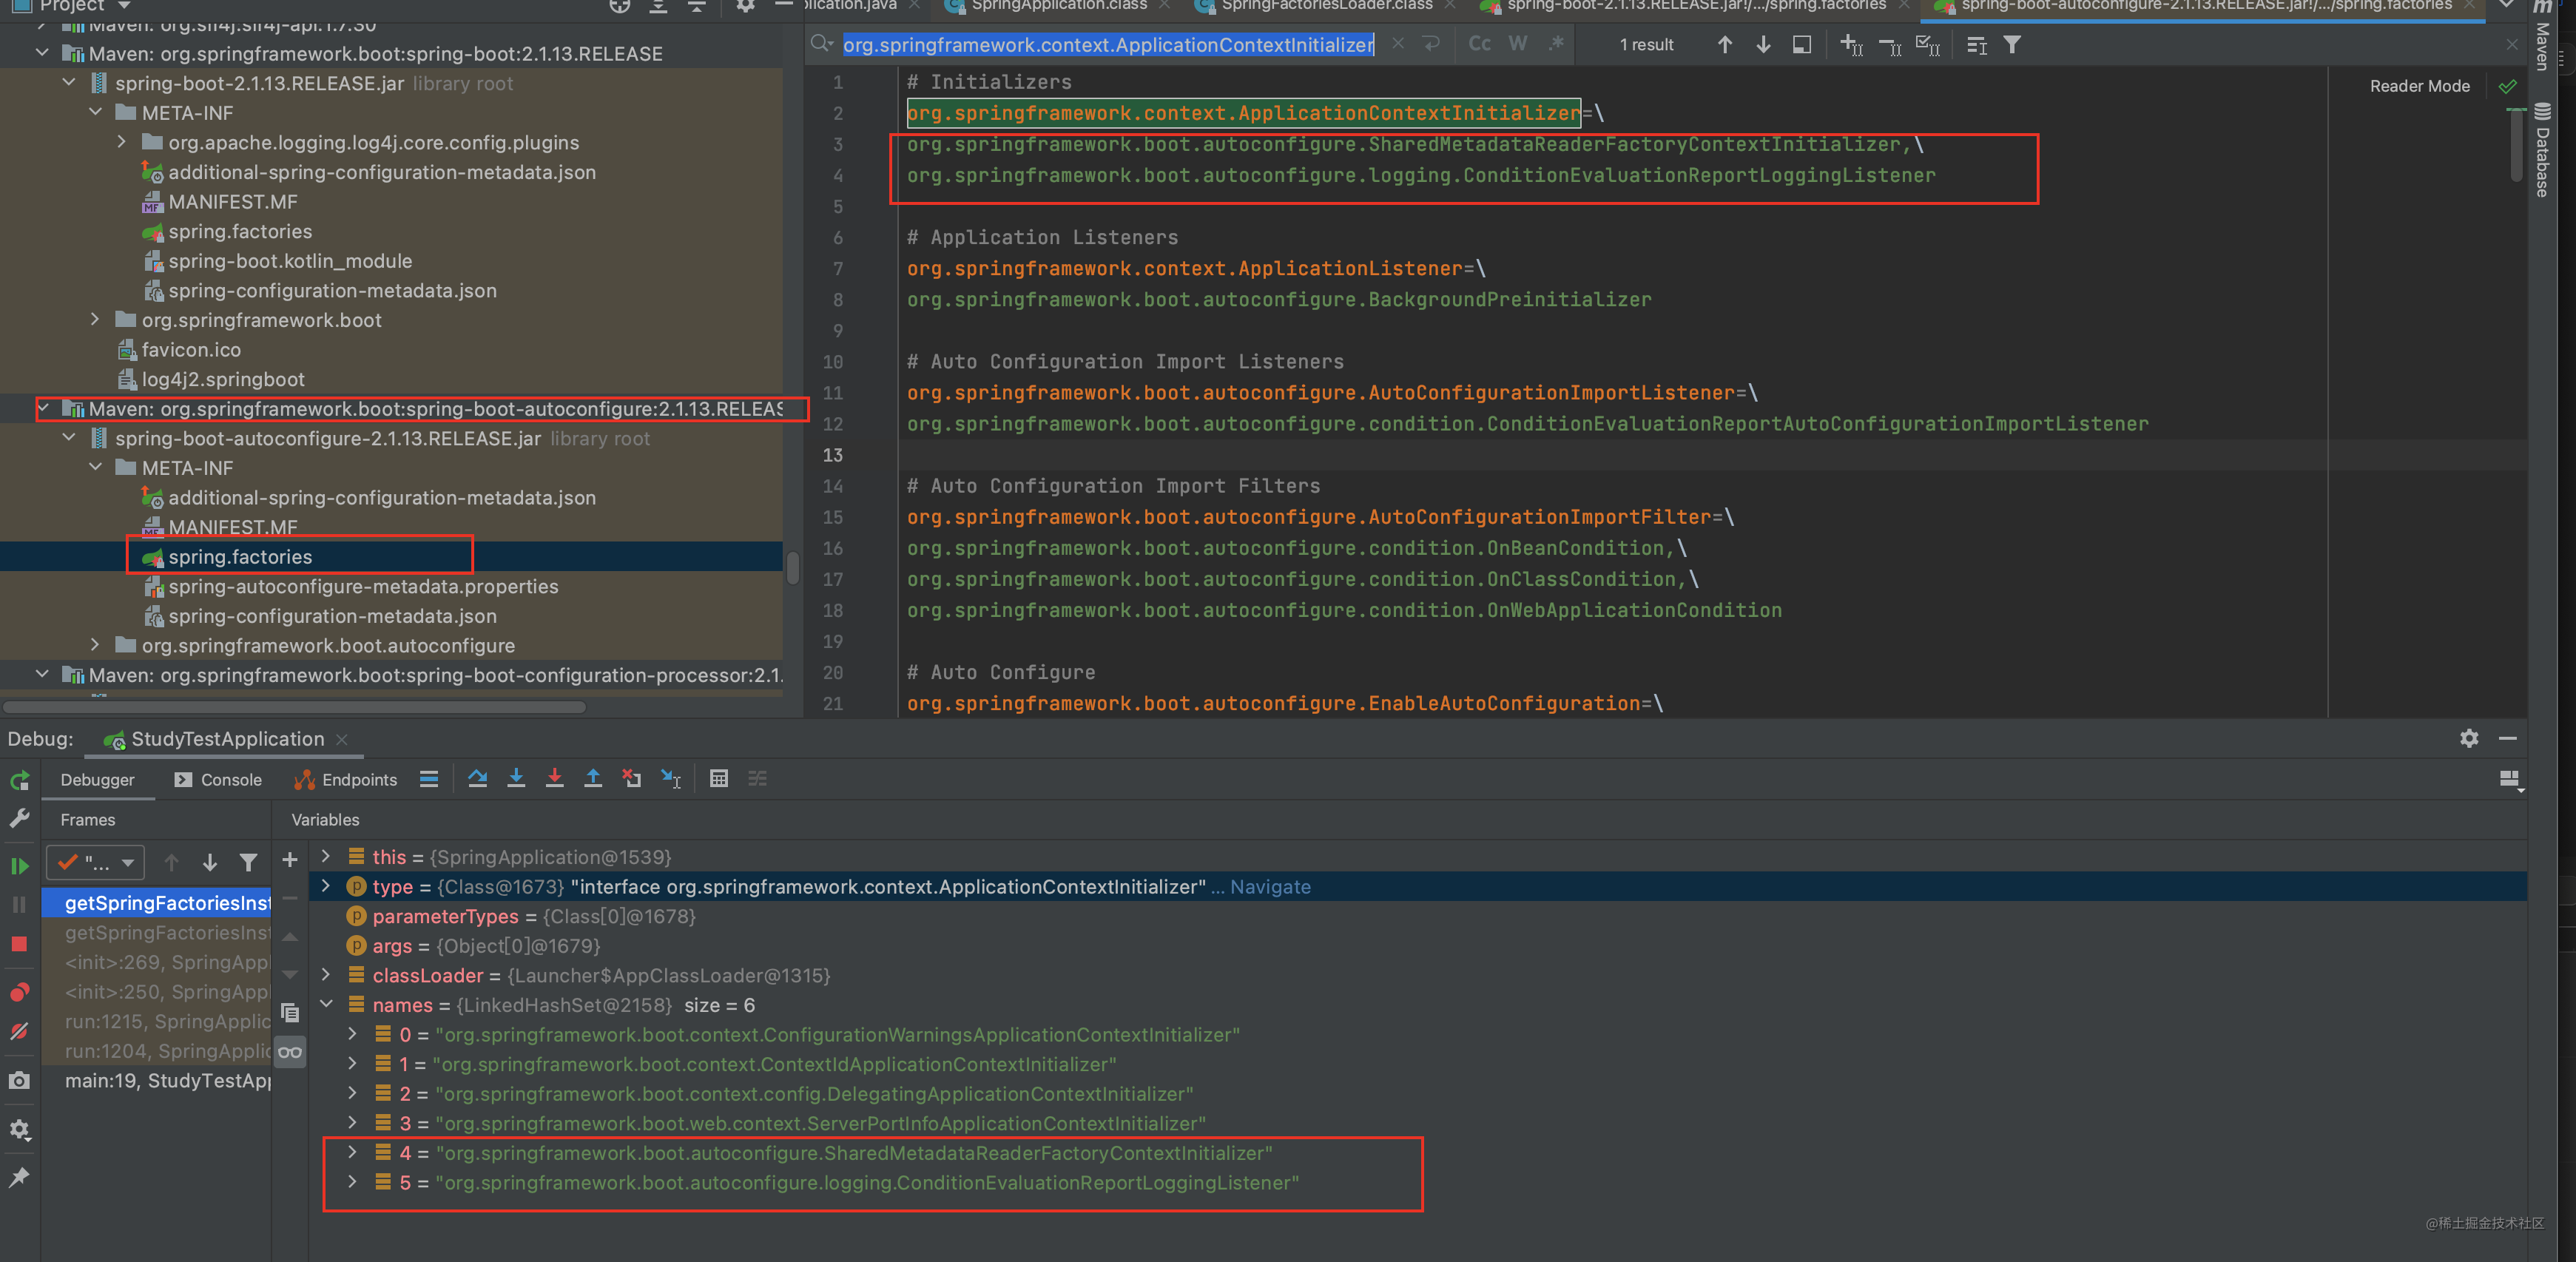
Task: Click Run to Cursor icon
Action: 670,779
